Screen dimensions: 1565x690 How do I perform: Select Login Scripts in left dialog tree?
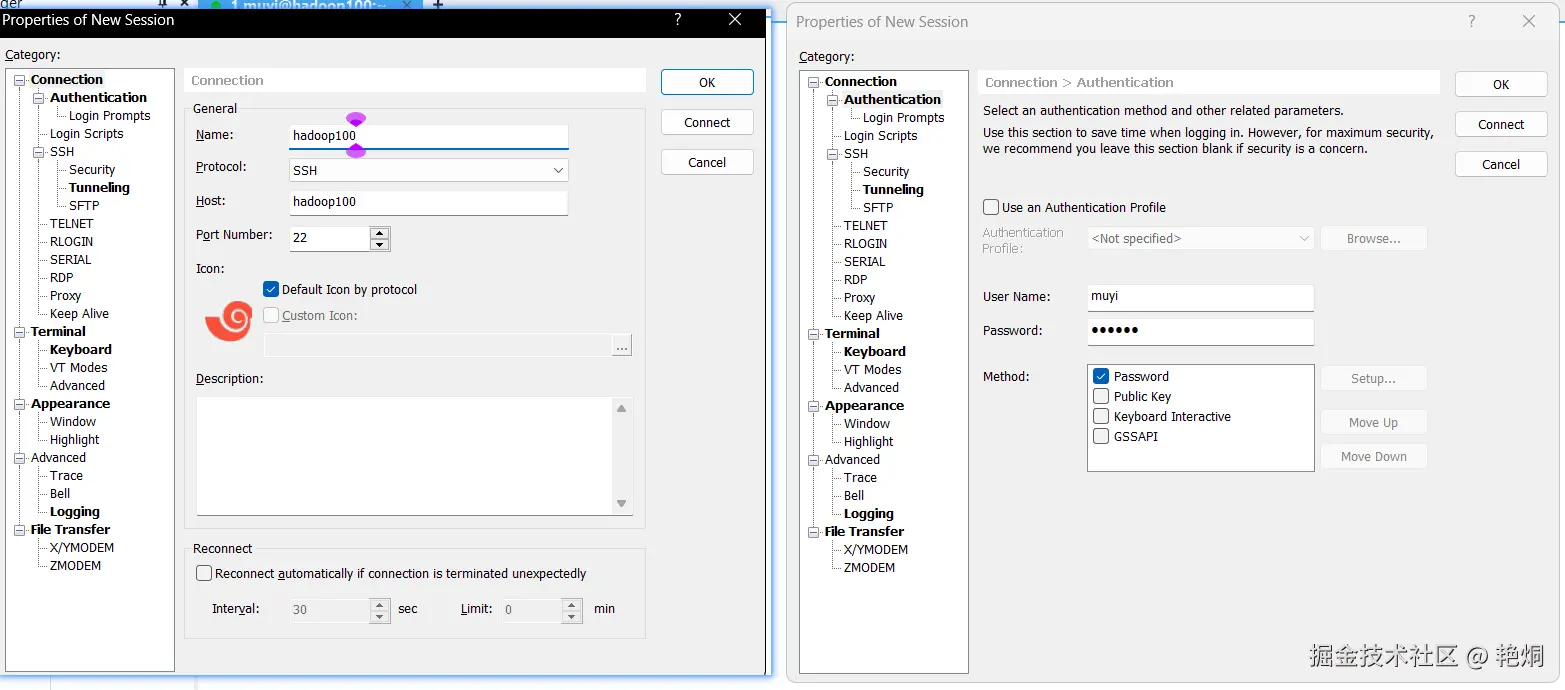(87, 134)
